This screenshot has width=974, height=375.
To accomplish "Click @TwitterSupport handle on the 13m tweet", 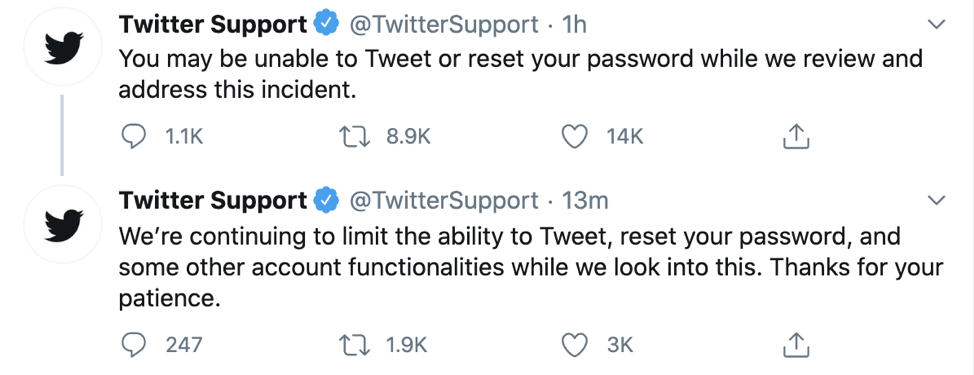I will pyautogui.click(x=444, y=201).
